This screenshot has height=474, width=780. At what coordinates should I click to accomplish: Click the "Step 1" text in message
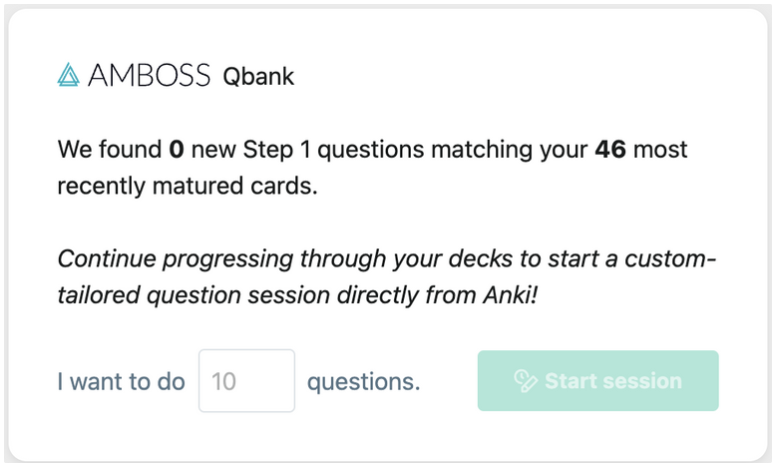click(x=277, y=150)
